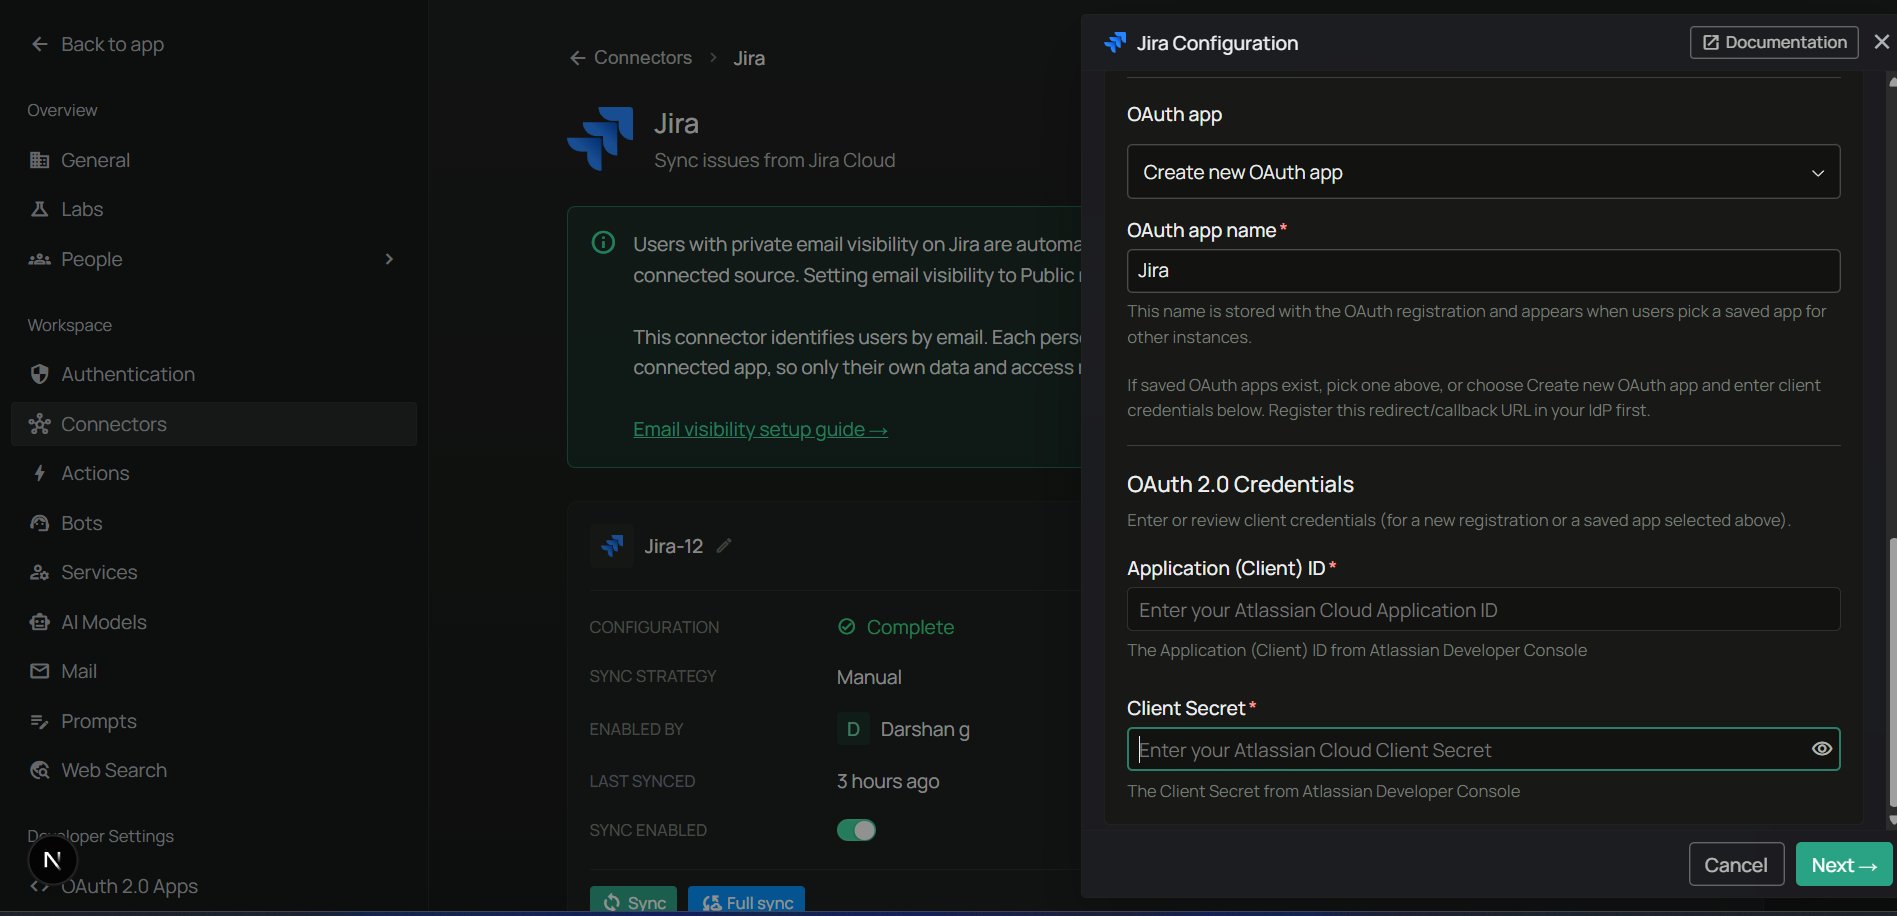Image resolution: width=1897 pixels, height=916 pixels.
Task: Click the Cancel button
Action: pos(1736,865)
